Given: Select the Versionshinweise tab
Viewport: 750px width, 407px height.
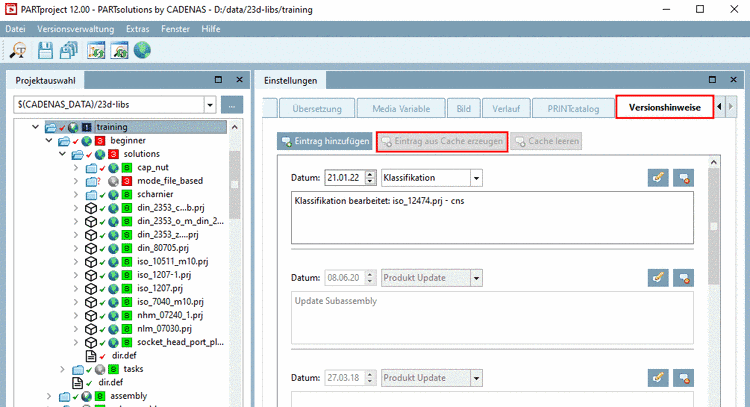Looking at the screenshot, I should 664,107.
